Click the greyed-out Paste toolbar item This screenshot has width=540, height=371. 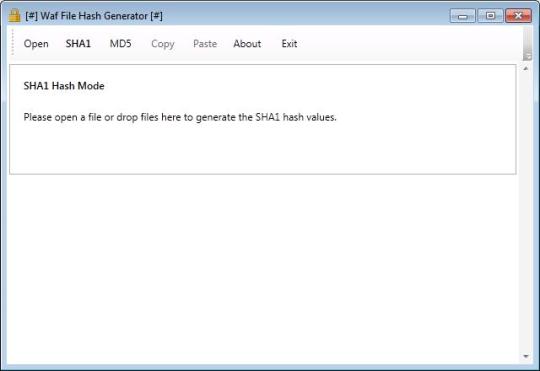(x=205, y=44)
